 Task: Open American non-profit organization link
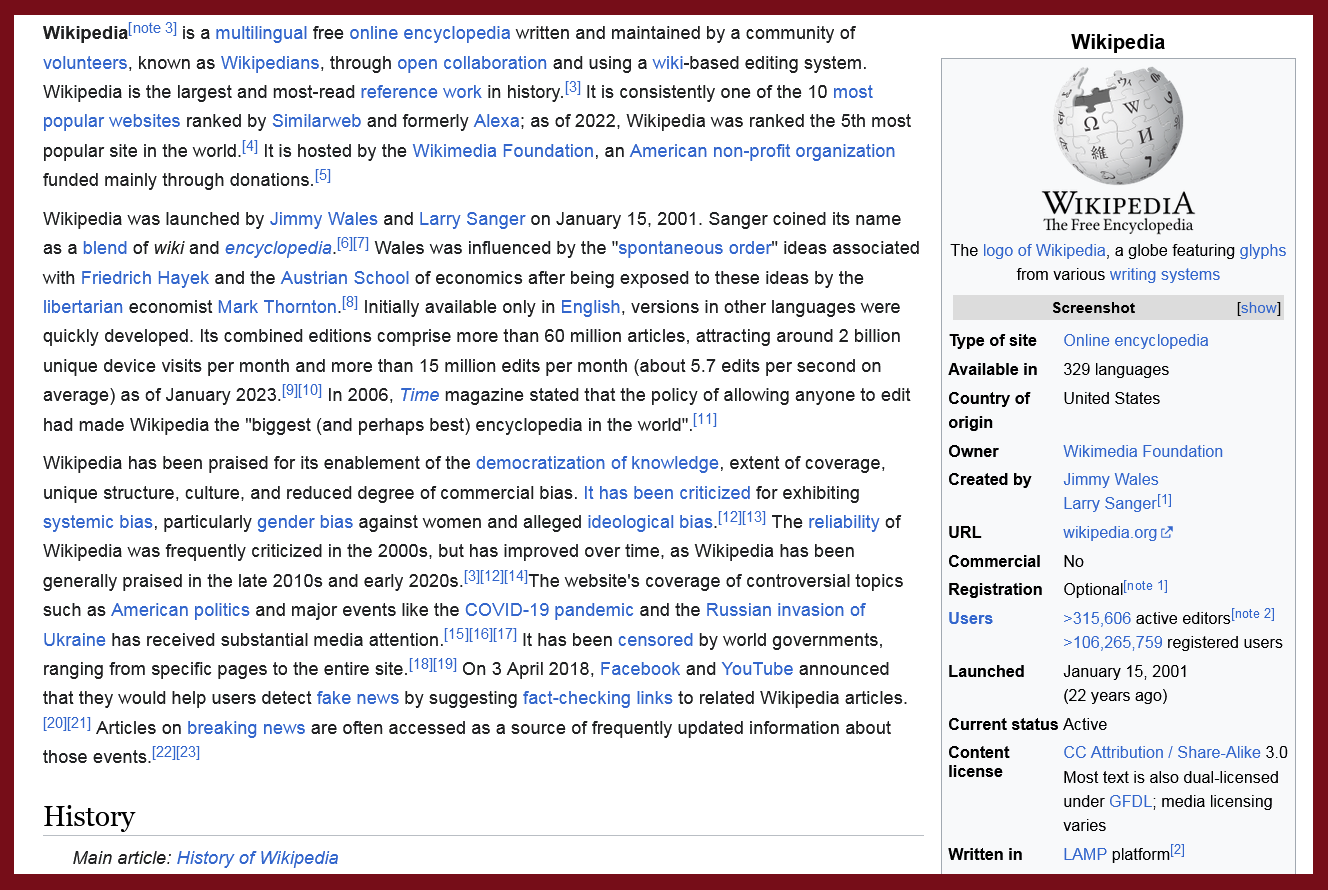pos(762,151)
